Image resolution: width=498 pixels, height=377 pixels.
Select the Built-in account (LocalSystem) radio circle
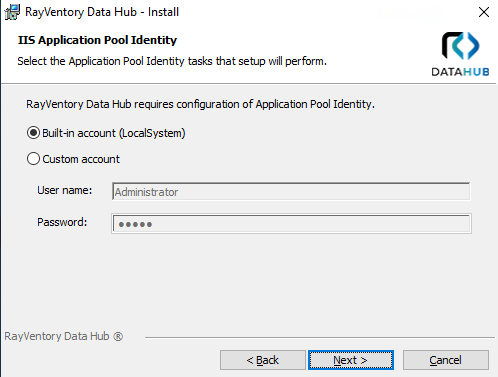coord(33,133)
